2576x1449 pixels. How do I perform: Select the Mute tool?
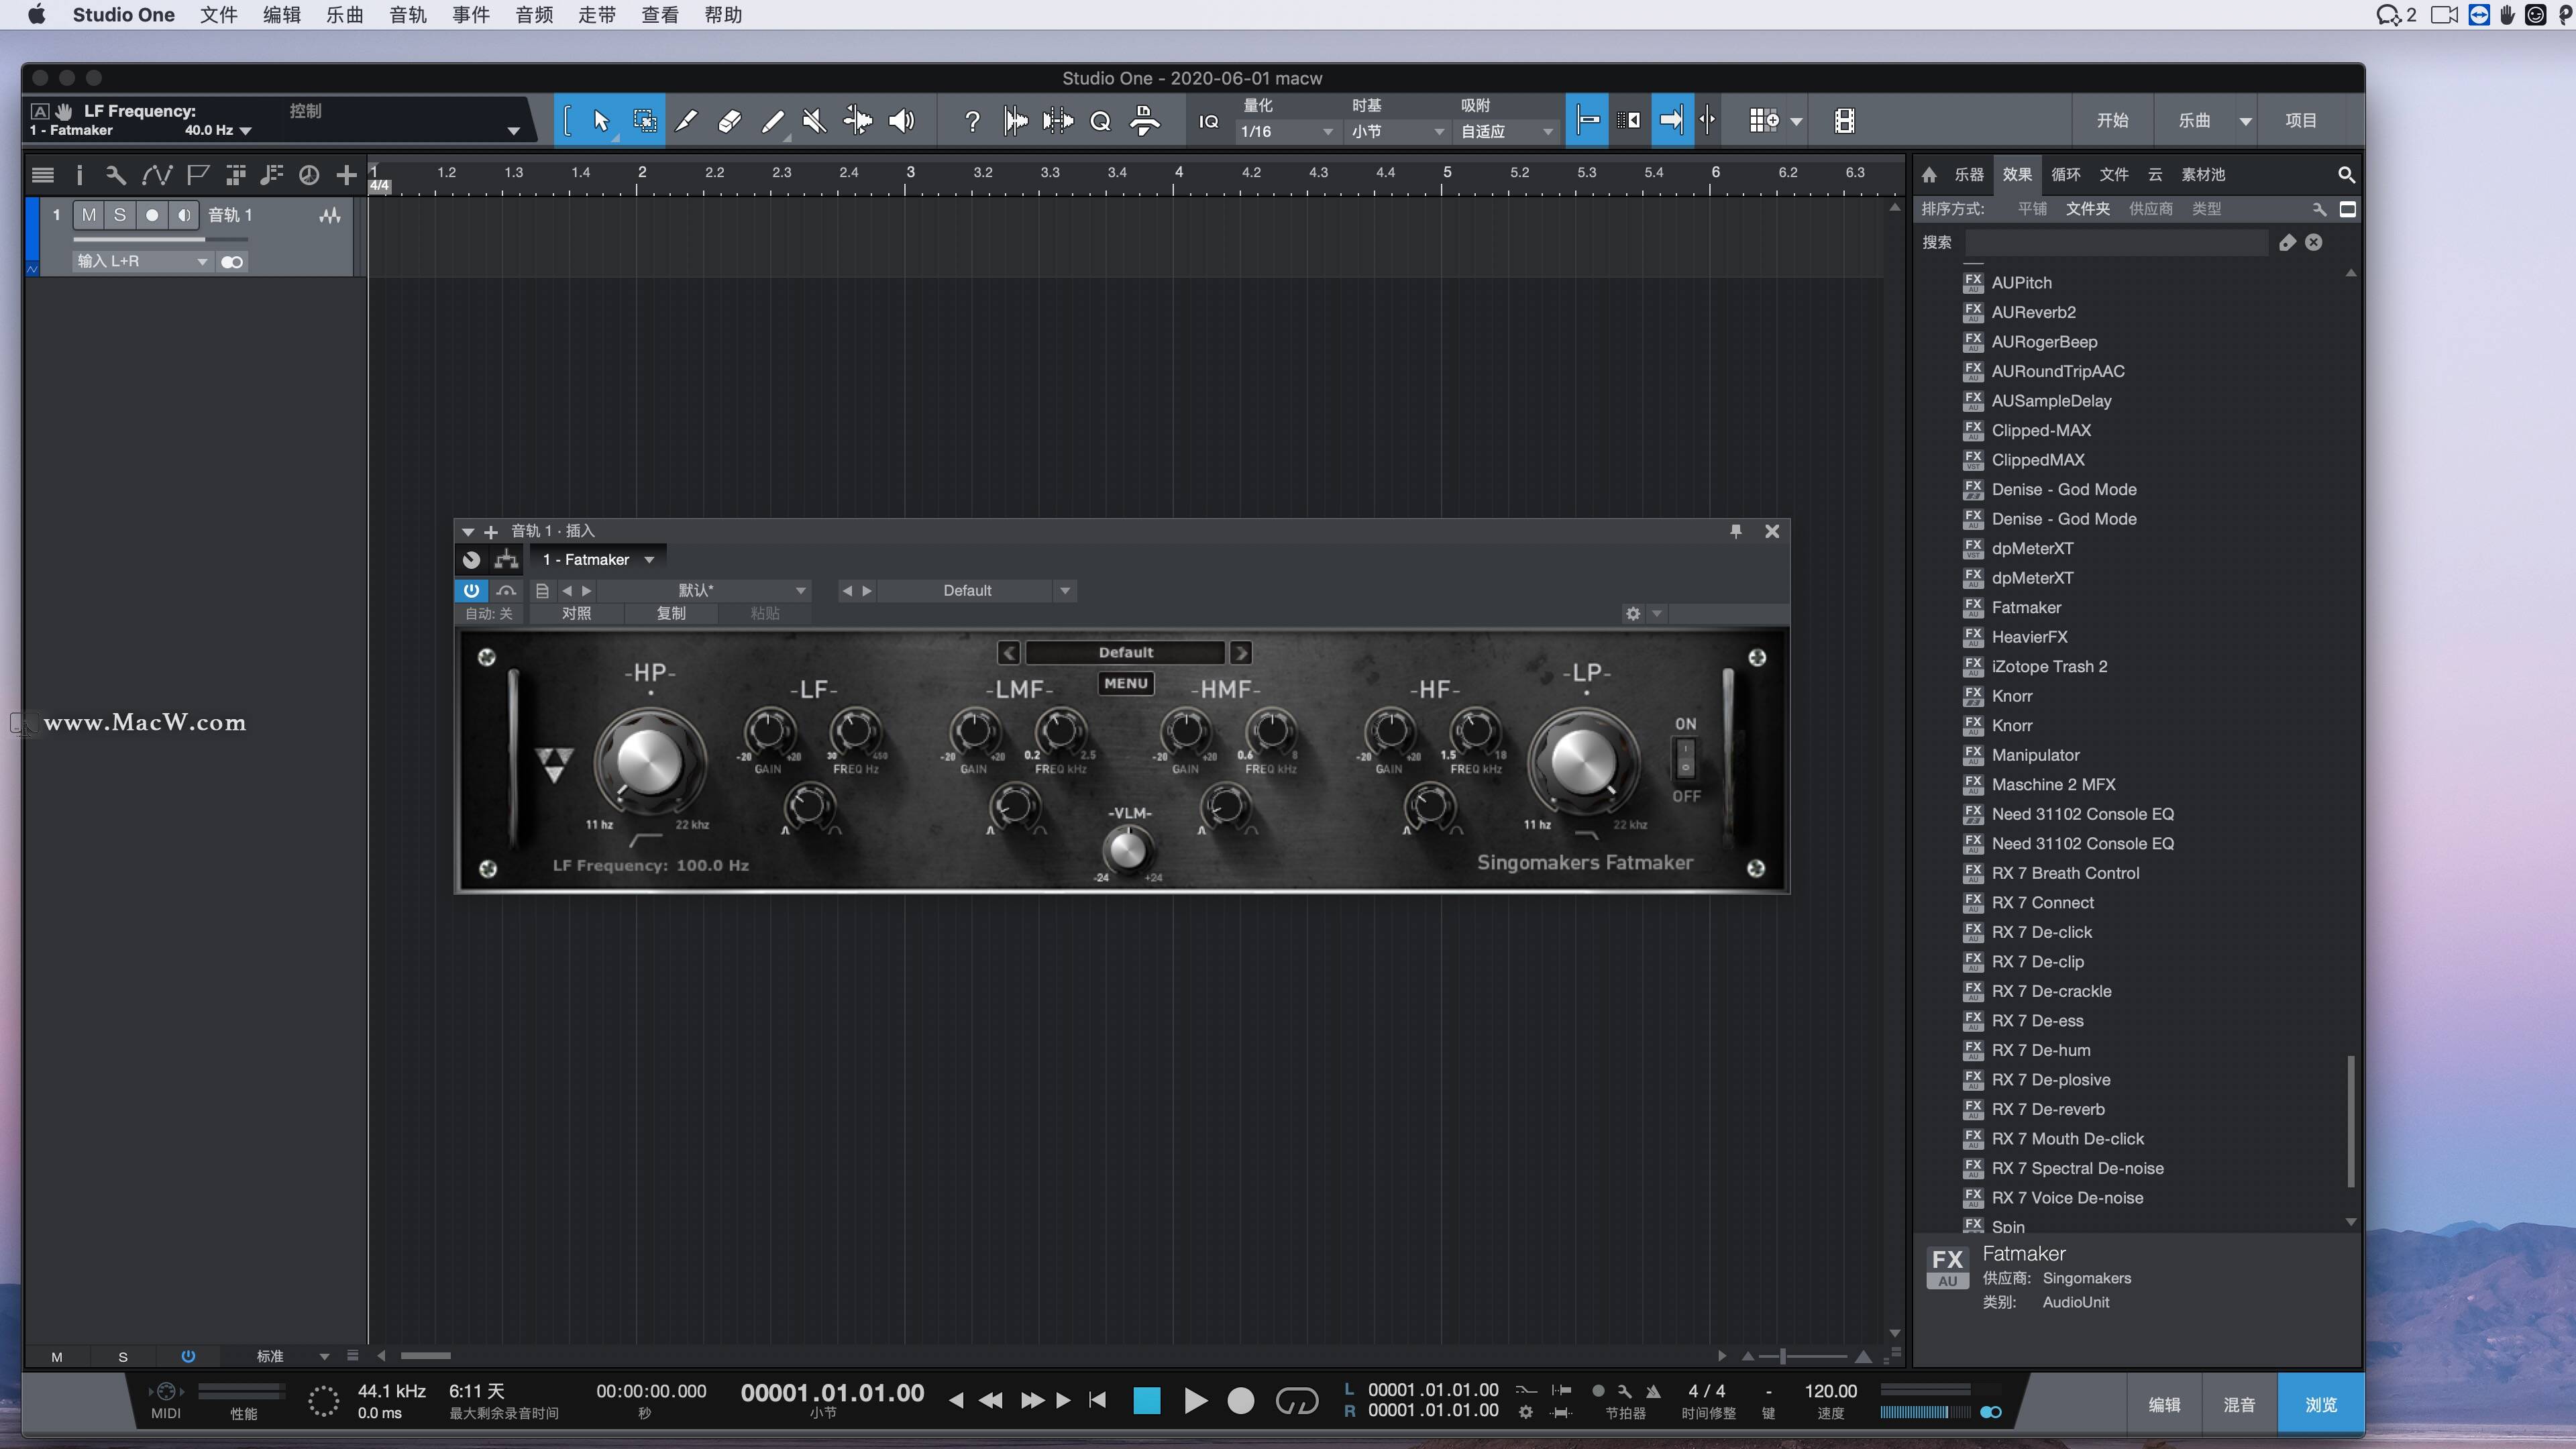click(x=814, y=121)
